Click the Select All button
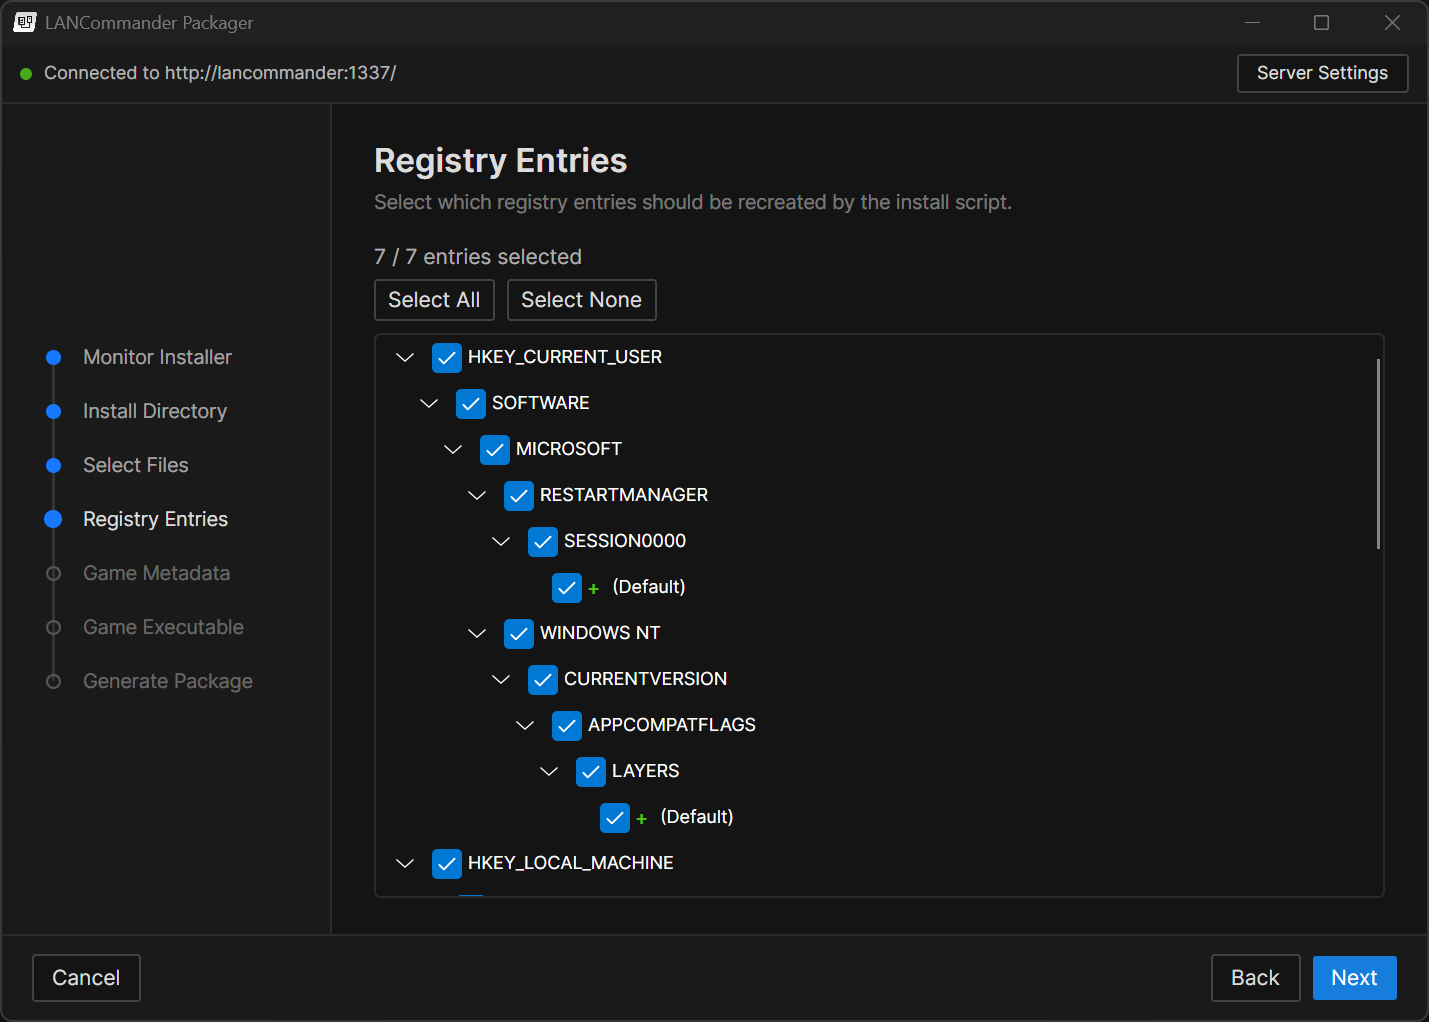The image size is (1429, 1022). pos(434,300)
